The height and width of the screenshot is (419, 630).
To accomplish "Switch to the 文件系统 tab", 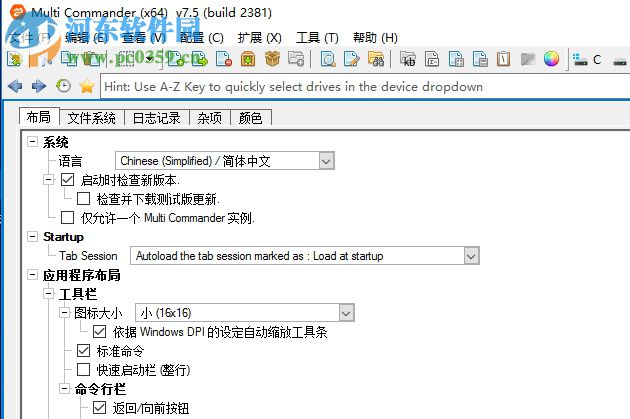I will 92,118.
